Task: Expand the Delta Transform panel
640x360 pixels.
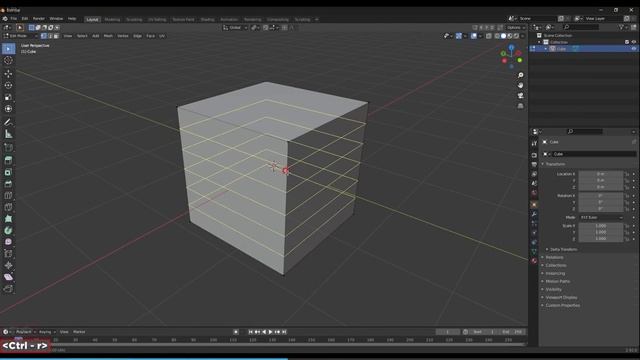Action: (563, 249)
